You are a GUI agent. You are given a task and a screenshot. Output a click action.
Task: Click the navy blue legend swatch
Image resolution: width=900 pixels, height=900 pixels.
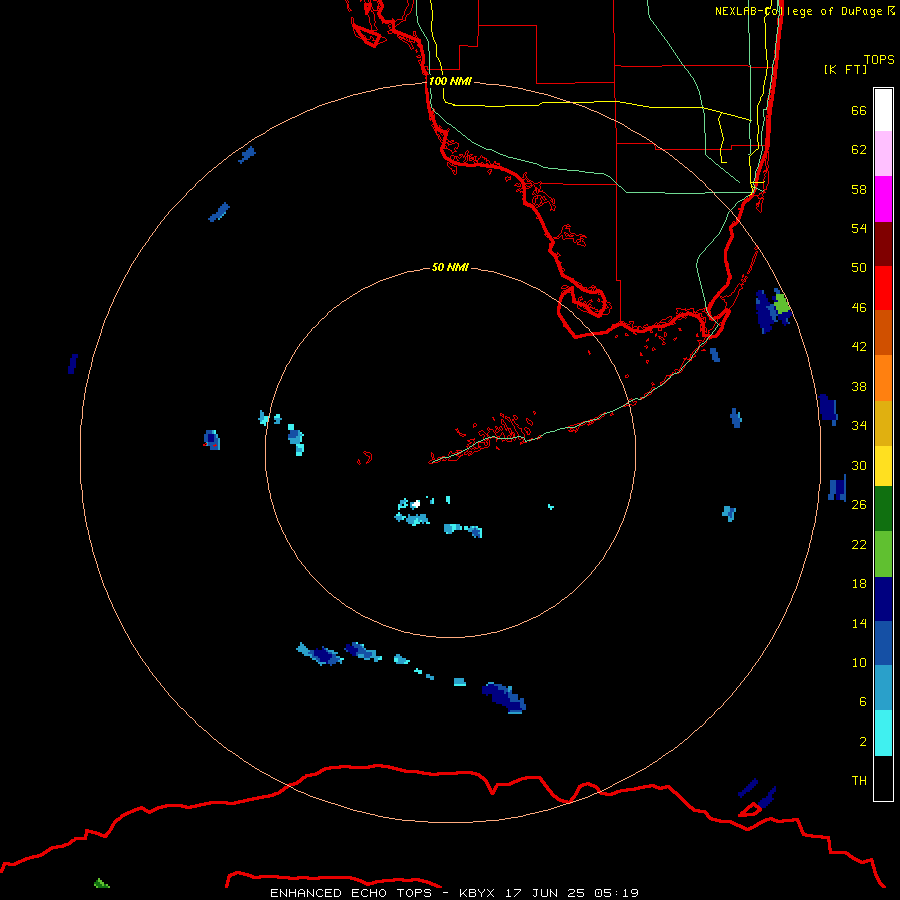pos(883,599)
